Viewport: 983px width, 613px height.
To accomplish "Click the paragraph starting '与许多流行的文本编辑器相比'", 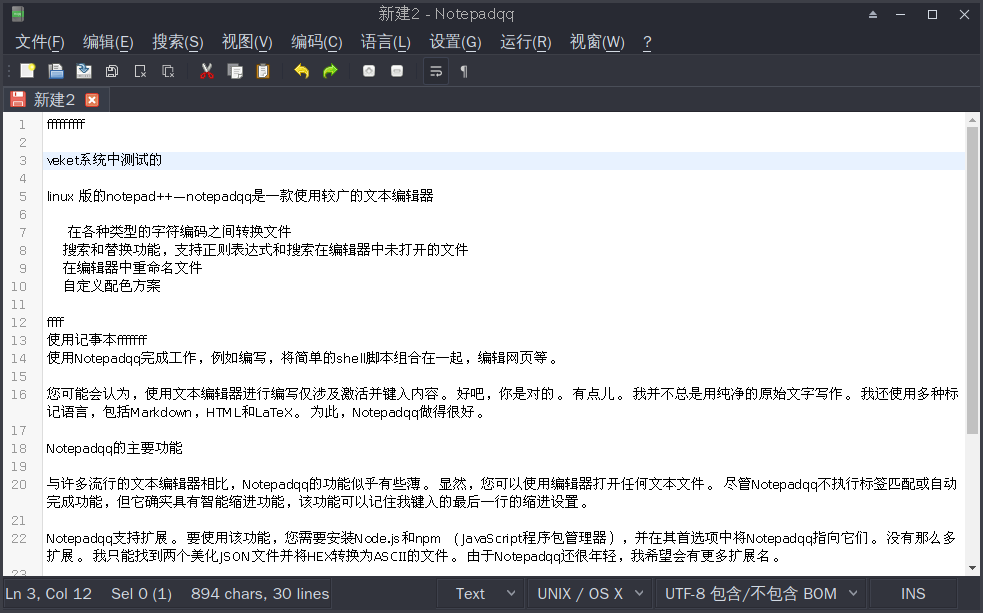I will [502, 493].
